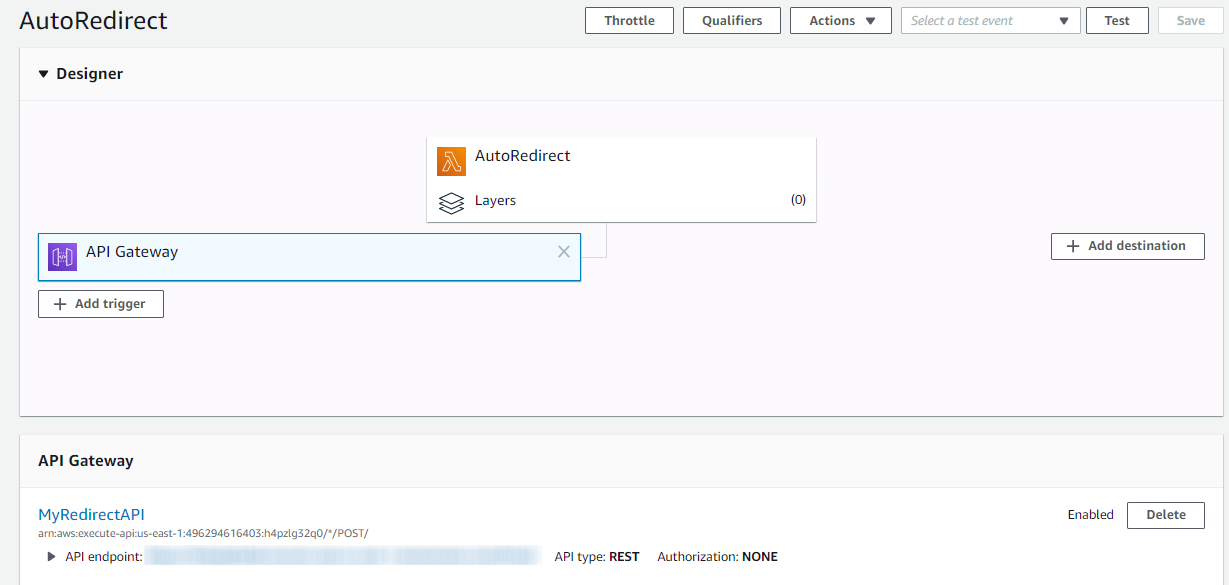
Task: Click the Enabled status text
Action: 1090,515
